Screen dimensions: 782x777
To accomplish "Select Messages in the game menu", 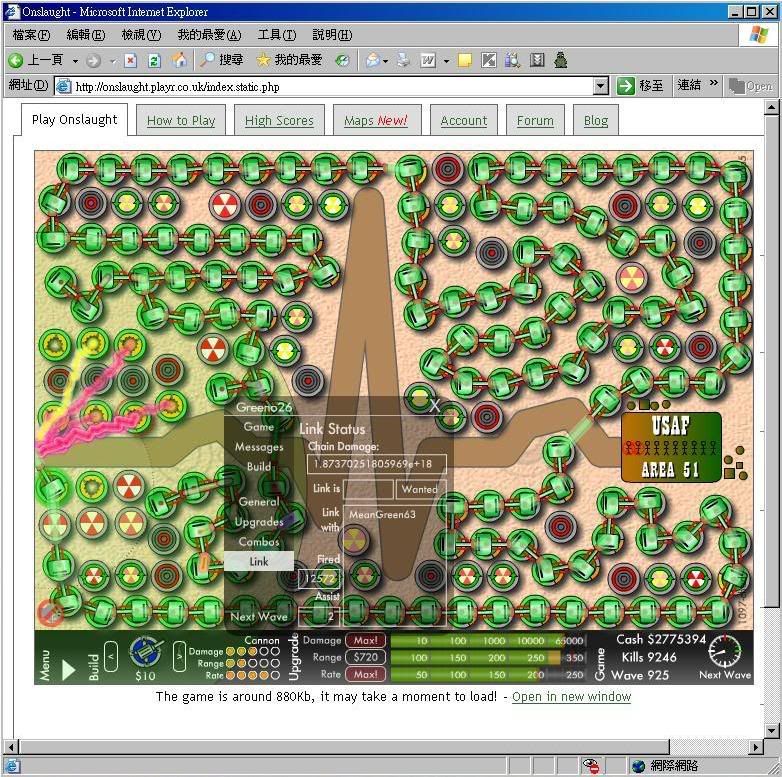I will (259, 447).
